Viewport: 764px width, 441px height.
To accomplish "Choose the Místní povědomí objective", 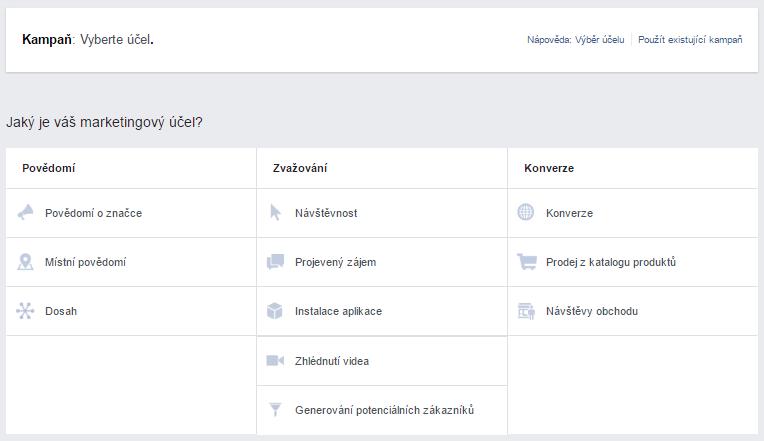I will click(x=131, y=262).
